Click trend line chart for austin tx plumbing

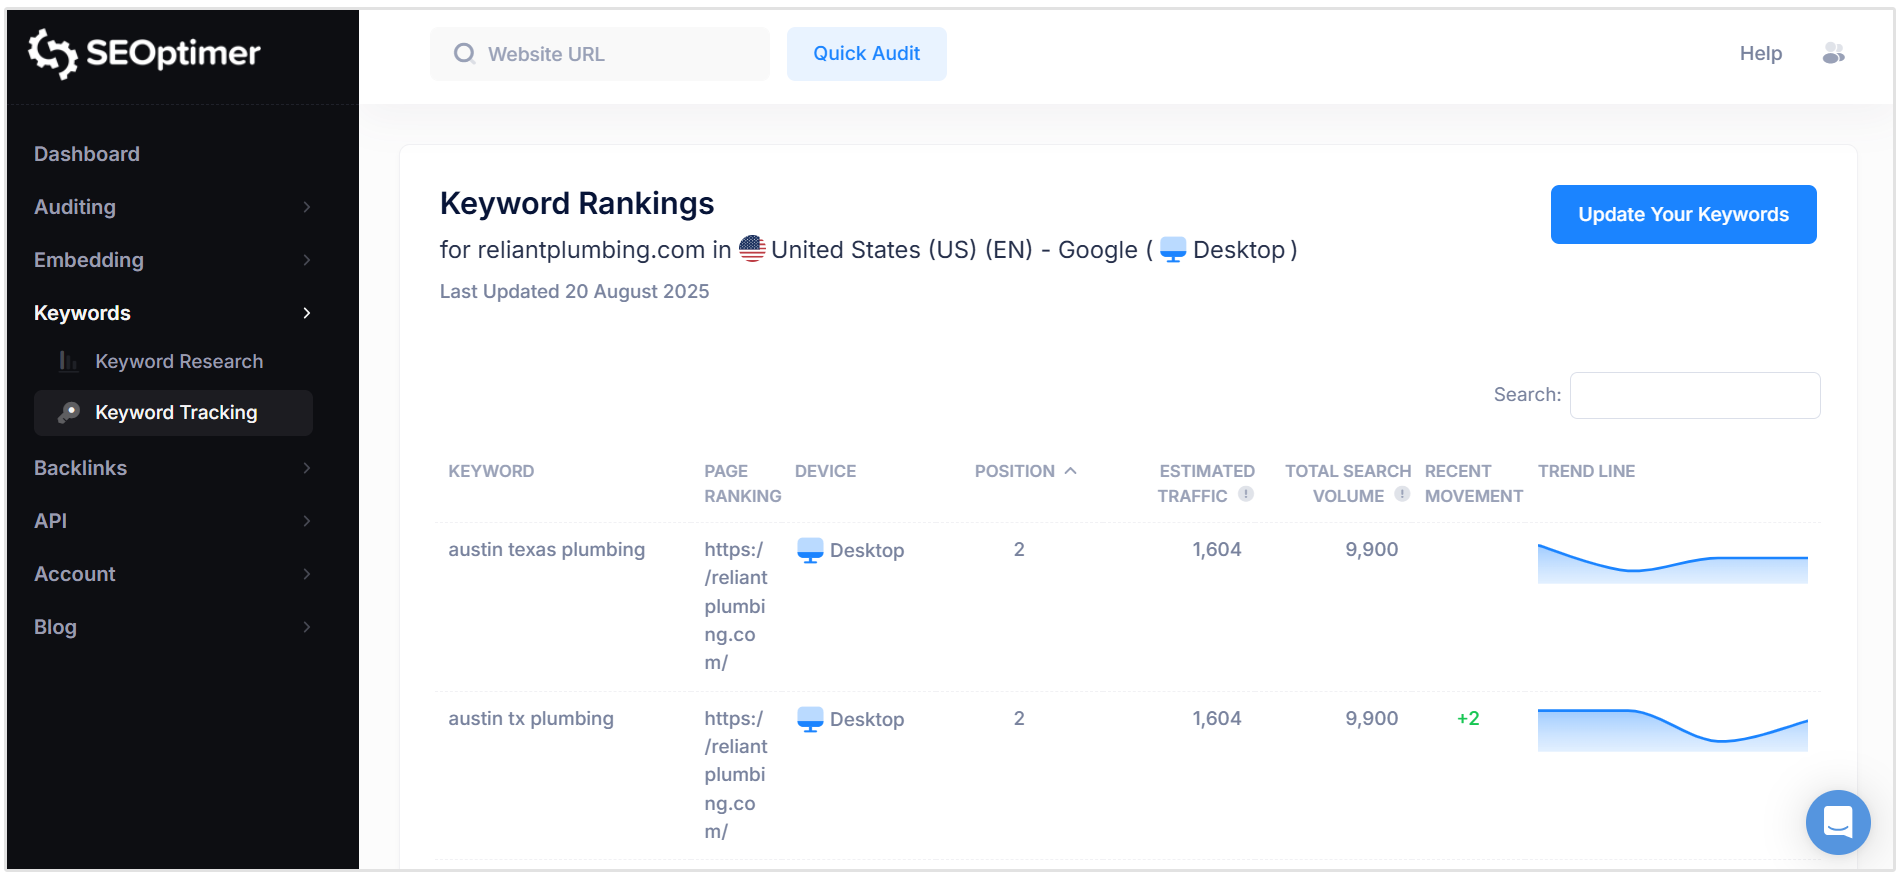click(1672, 730)
